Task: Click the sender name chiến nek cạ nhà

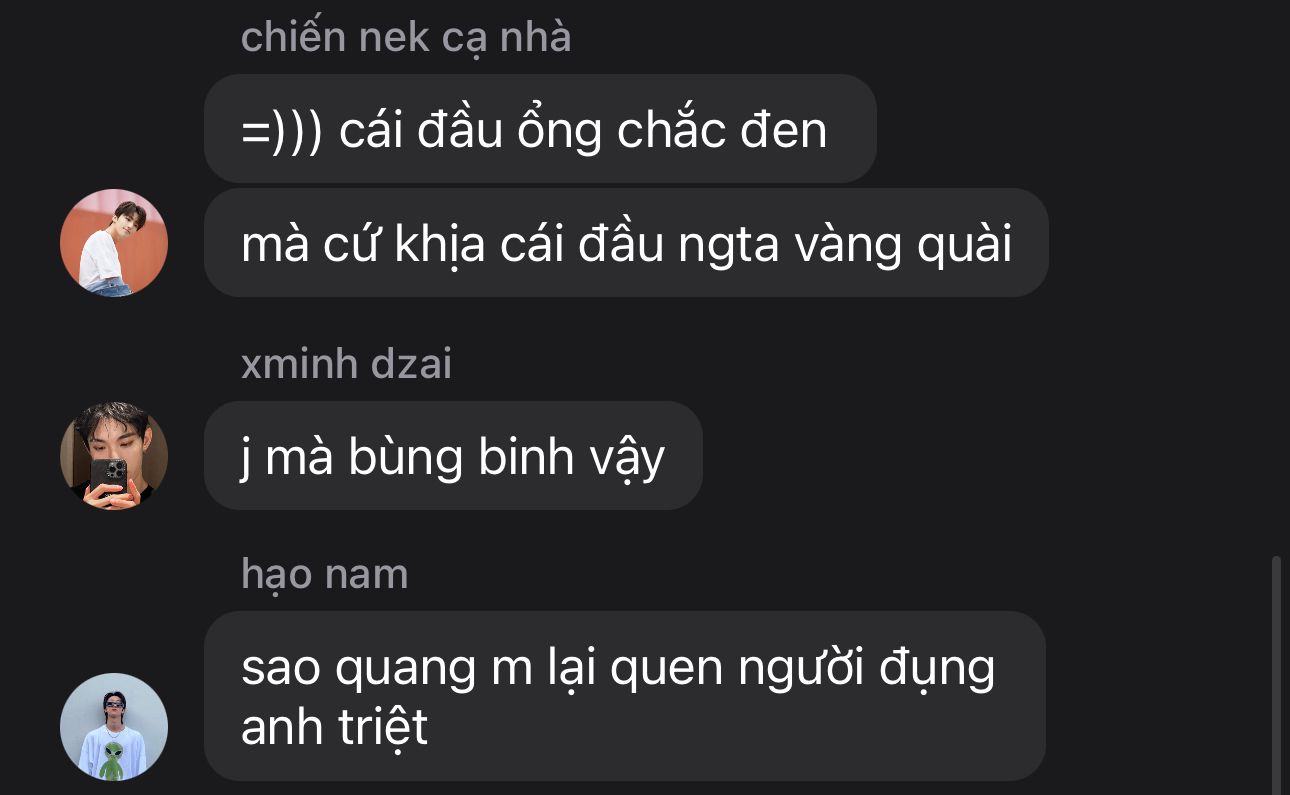Action: (406, 38)
